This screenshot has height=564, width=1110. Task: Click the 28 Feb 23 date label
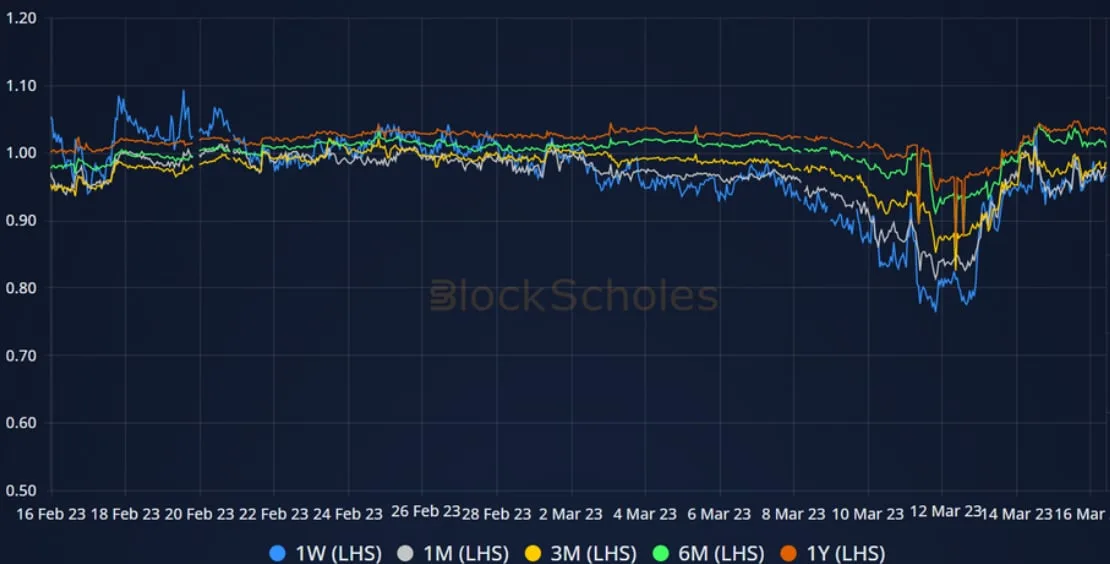(496, 514)
